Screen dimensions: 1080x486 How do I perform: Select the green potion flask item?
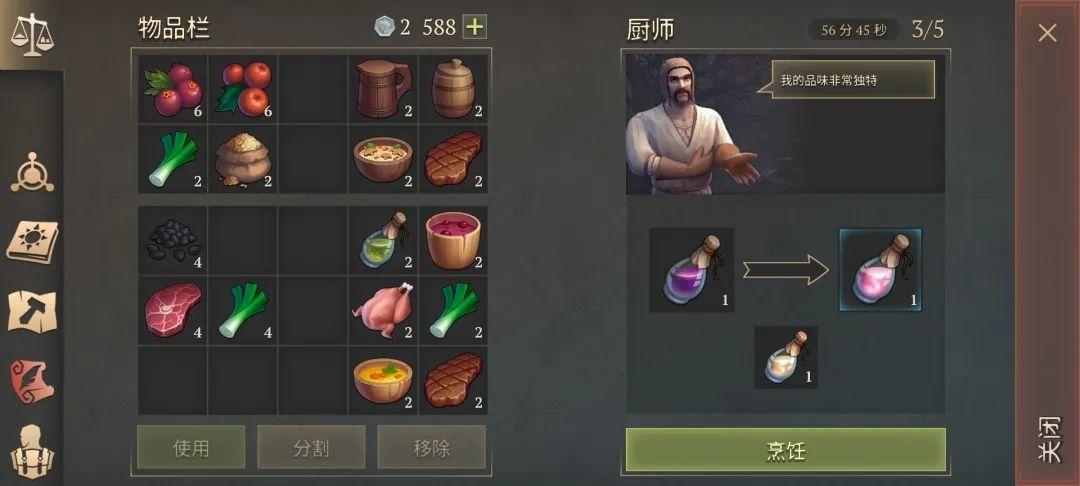(383, 240)
